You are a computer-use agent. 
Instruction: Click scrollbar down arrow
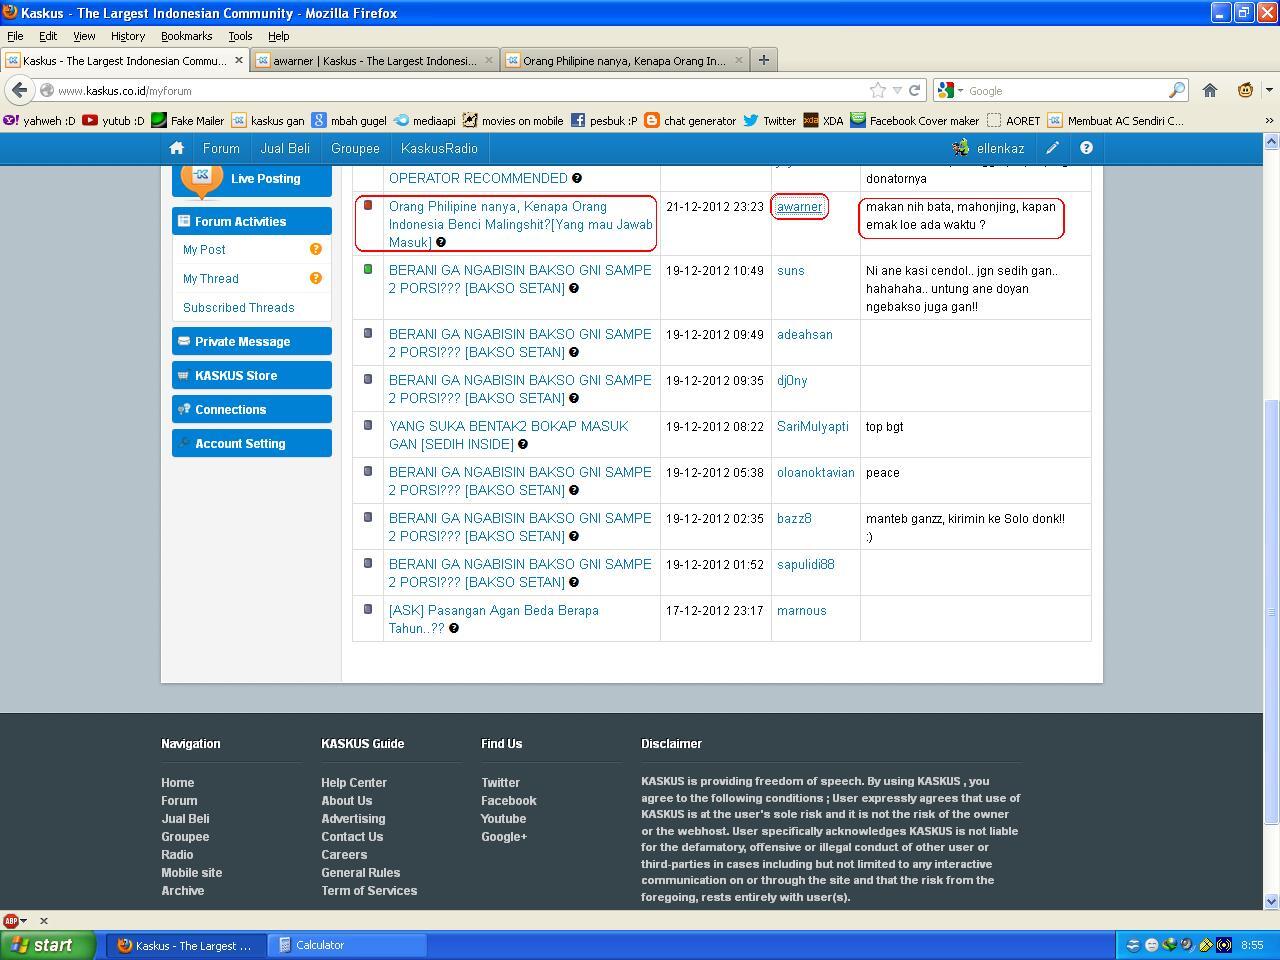(1271, 901)
